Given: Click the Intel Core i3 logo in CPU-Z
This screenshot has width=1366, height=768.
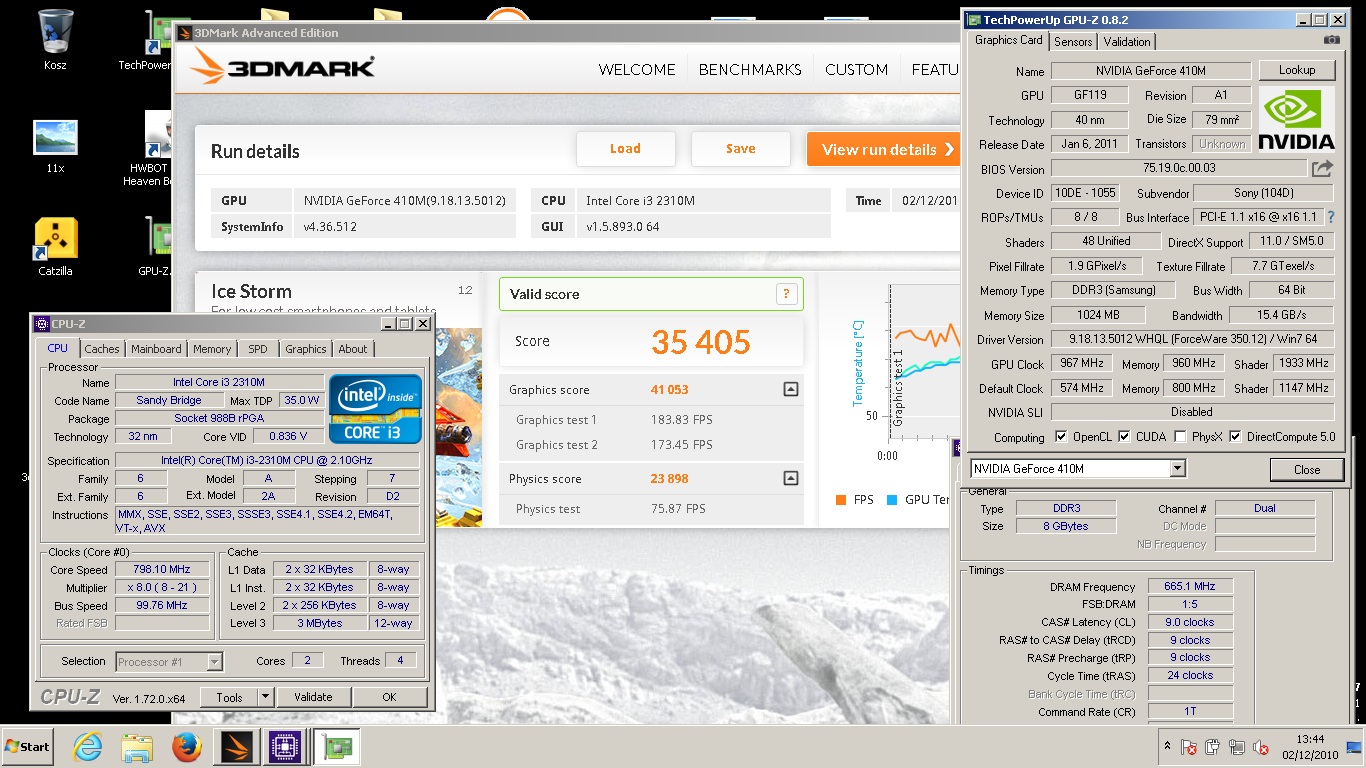Looking at the screenshot, I should (375, 408).
